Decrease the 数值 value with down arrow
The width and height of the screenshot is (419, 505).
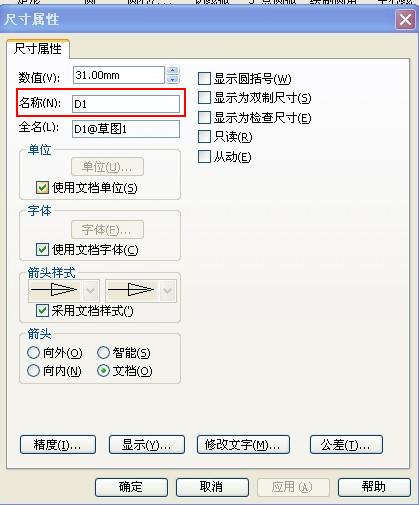(172, 79)
